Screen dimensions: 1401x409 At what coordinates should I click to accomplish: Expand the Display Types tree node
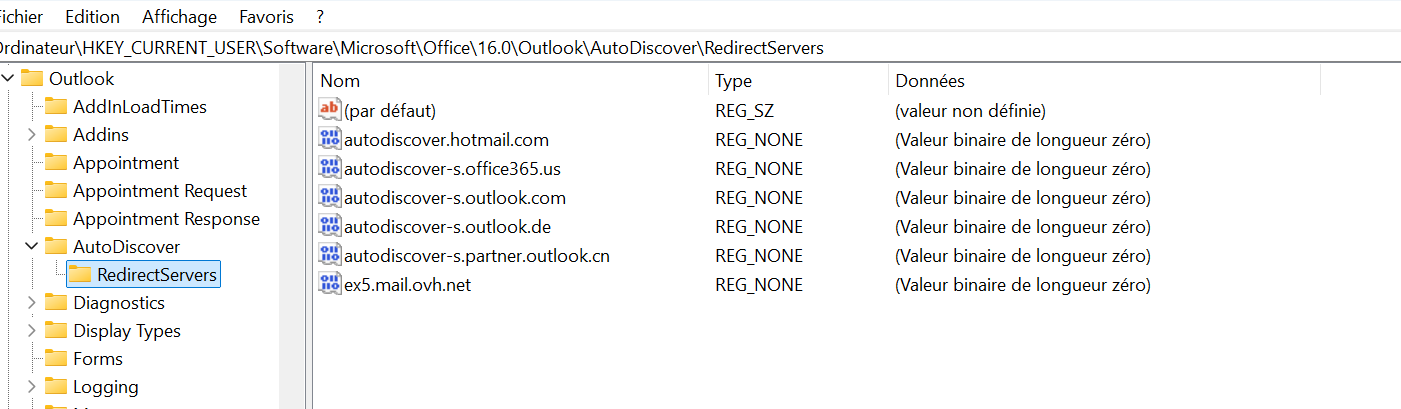(32, 330)
